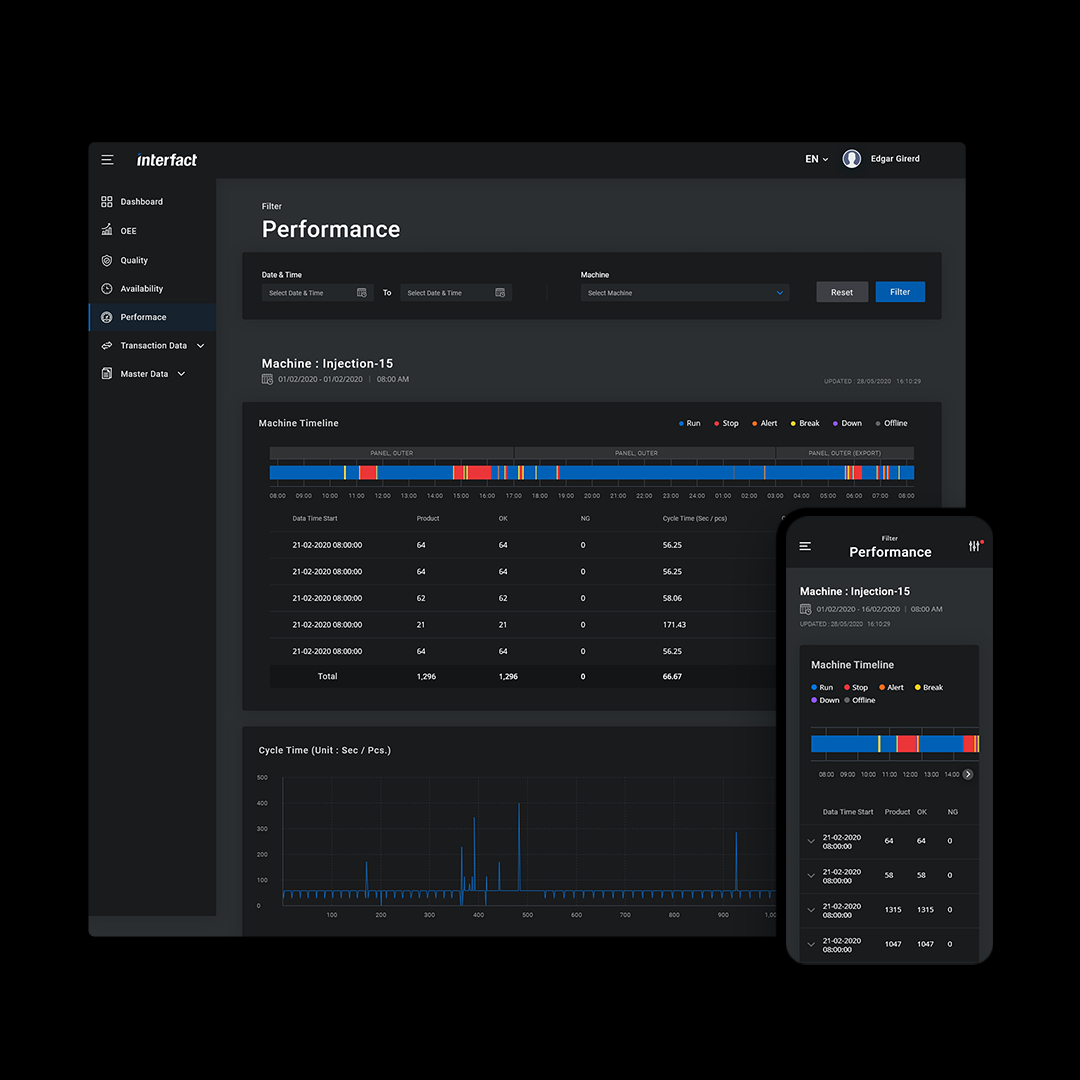The width and height of the screenshot is (1080, 1080).
Task: Click calendar icon in start Date & Time field
Action: pos(362,293)
